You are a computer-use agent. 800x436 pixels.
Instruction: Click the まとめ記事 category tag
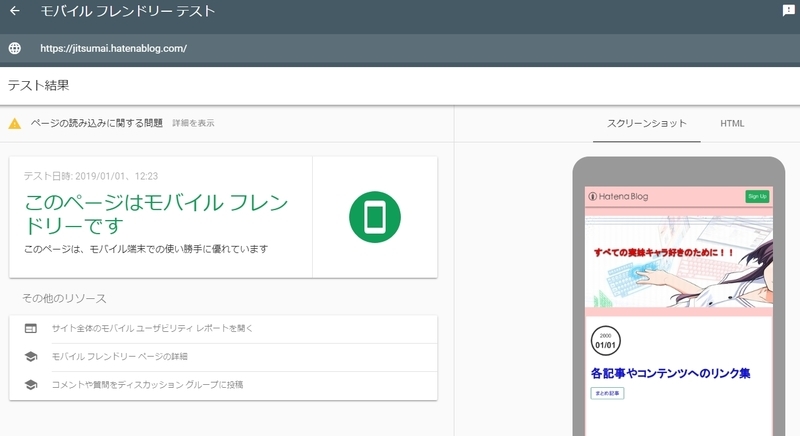[x=607, y=393]
